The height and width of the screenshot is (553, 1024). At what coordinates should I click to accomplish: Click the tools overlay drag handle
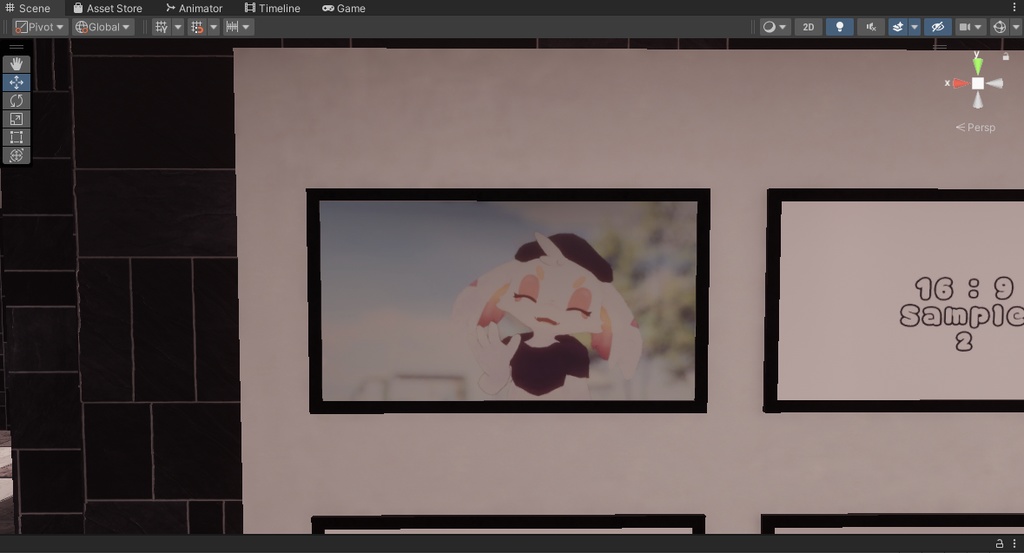(x=16, y=47)
